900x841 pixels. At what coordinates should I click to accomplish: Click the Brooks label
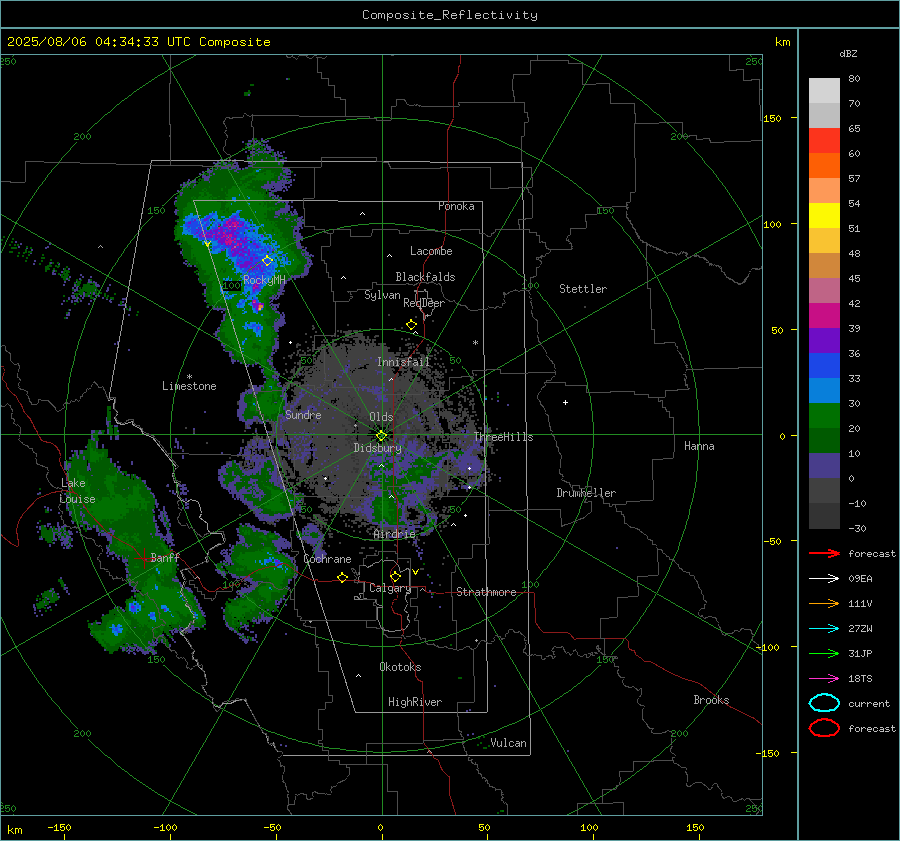click(711, 700)
